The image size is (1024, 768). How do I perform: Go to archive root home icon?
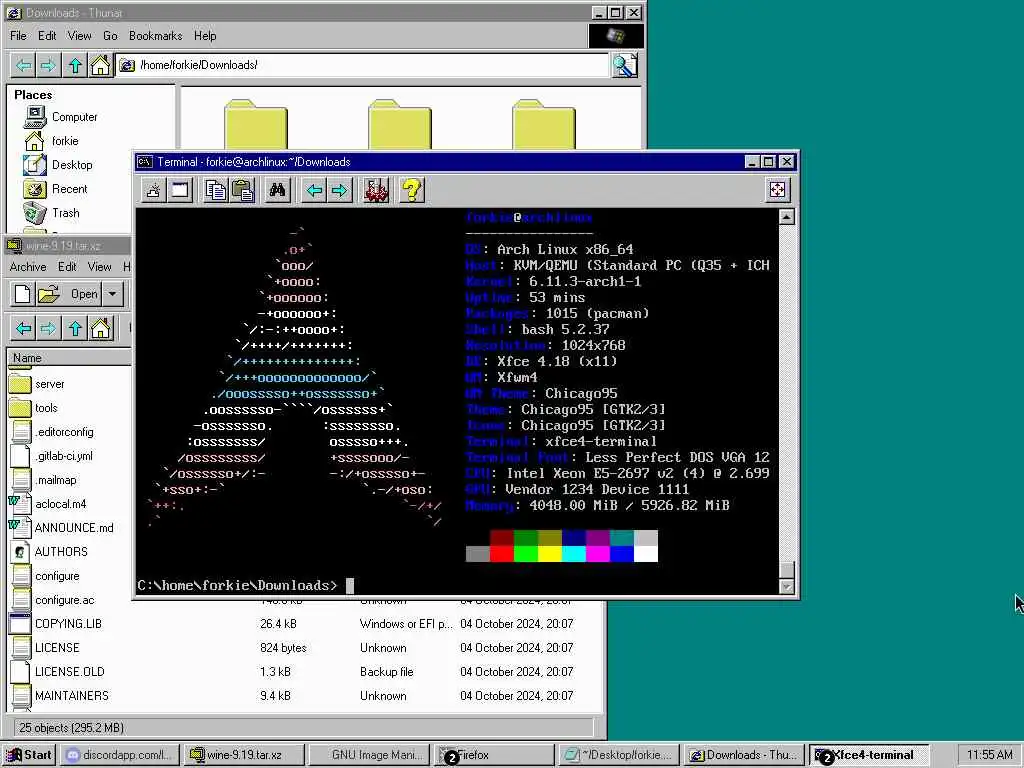click(x=101, y=328)
